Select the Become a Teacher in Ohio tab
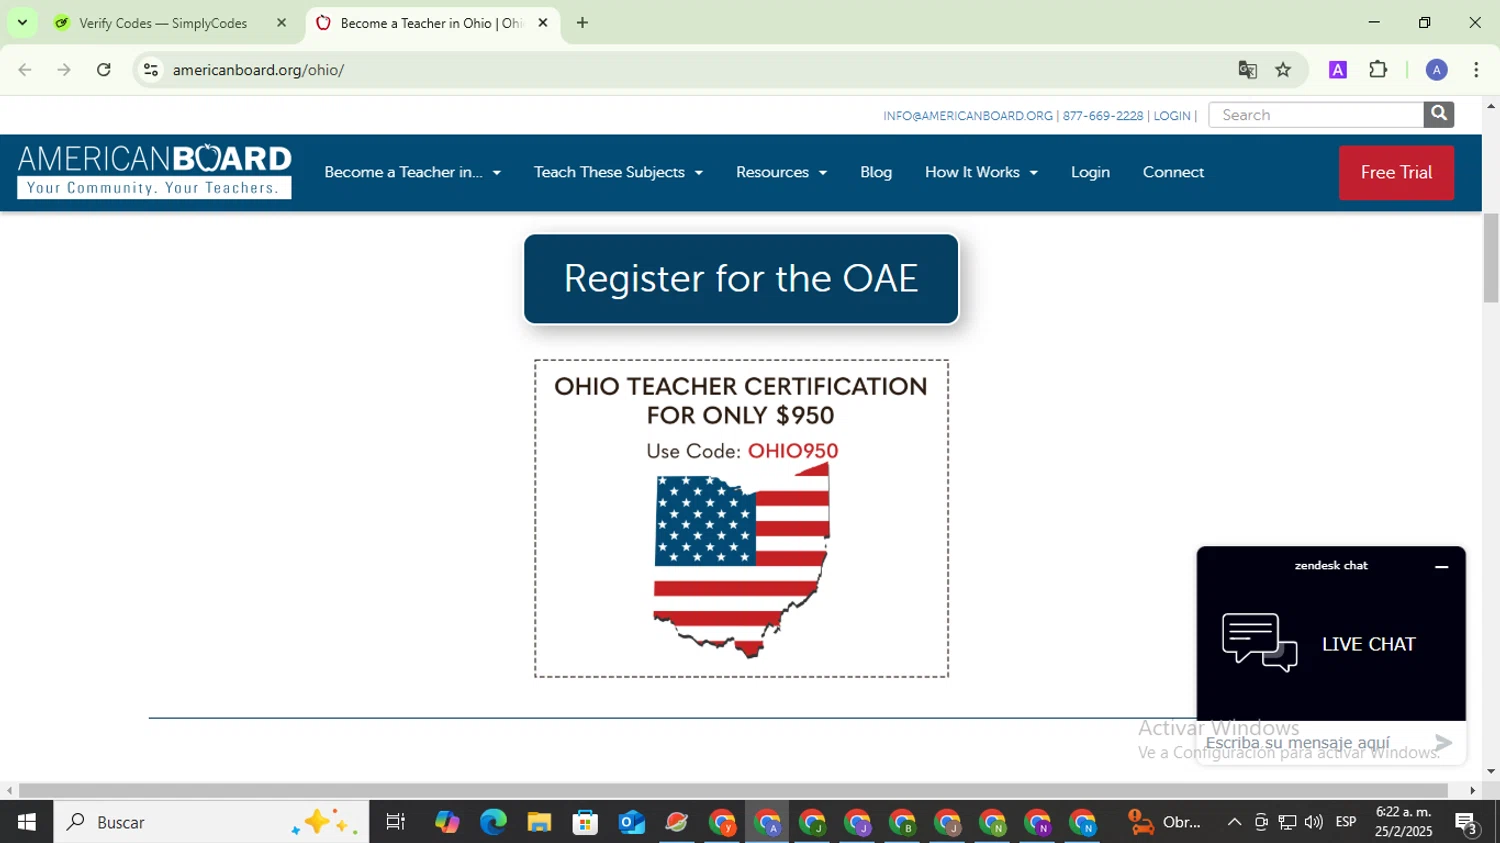 431,22
